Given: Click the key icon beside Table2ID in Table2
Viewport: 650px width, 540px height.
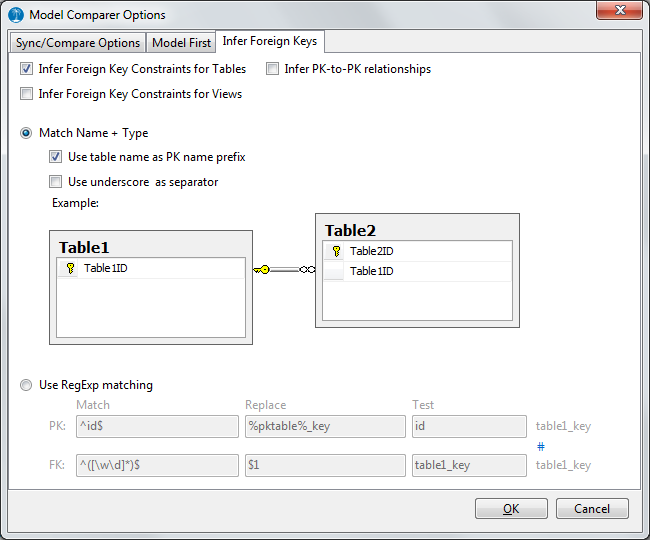Looking at the screenshot, I should click(x=336, y=252).
